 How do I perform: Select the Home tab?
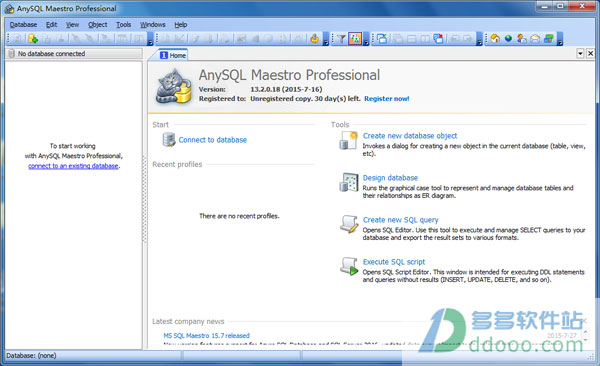pos(173,55)
